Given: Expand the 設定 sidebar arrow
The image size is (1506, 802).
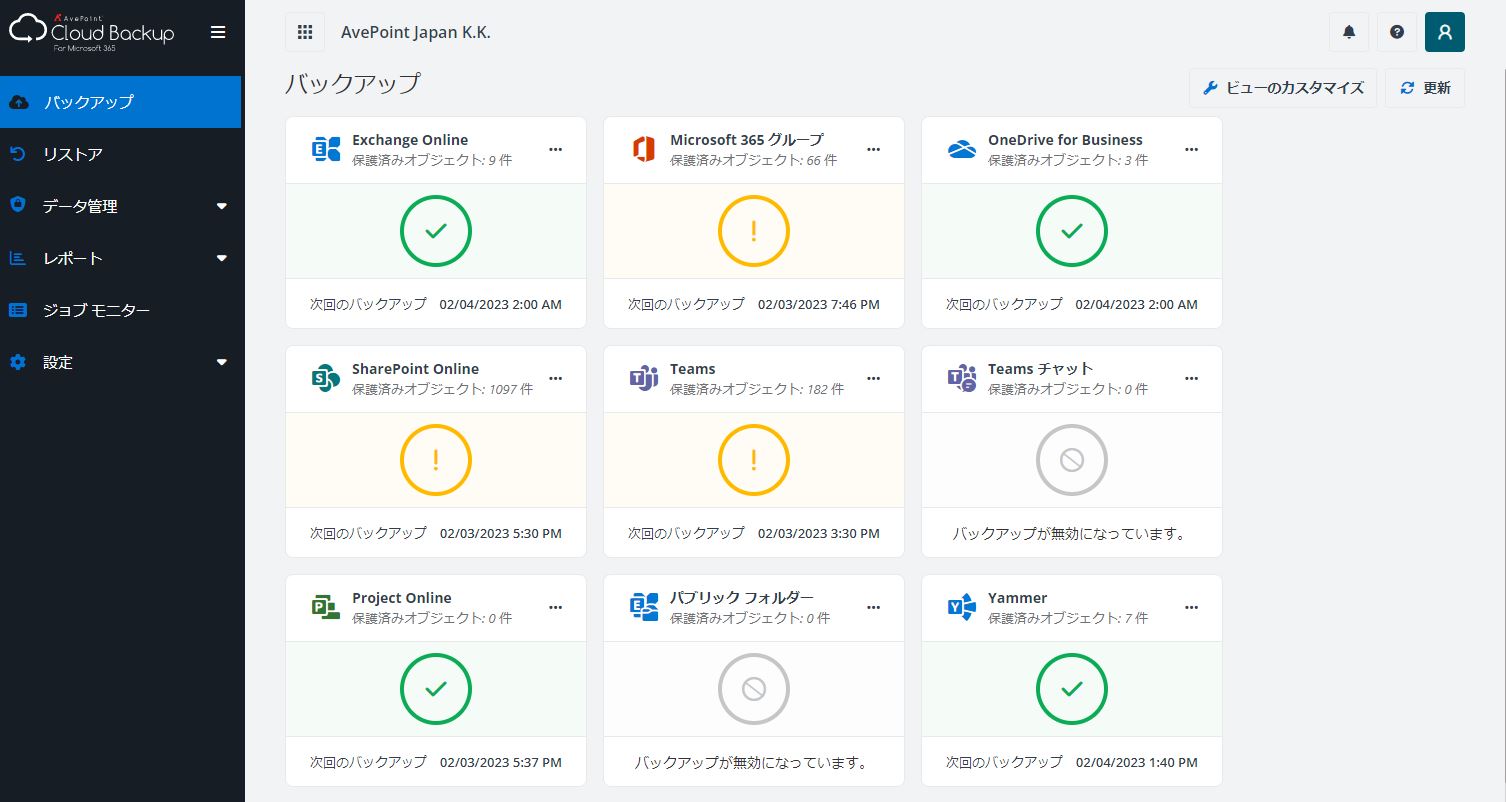Looking at the screenshot, I should click(x=222, y=362).
